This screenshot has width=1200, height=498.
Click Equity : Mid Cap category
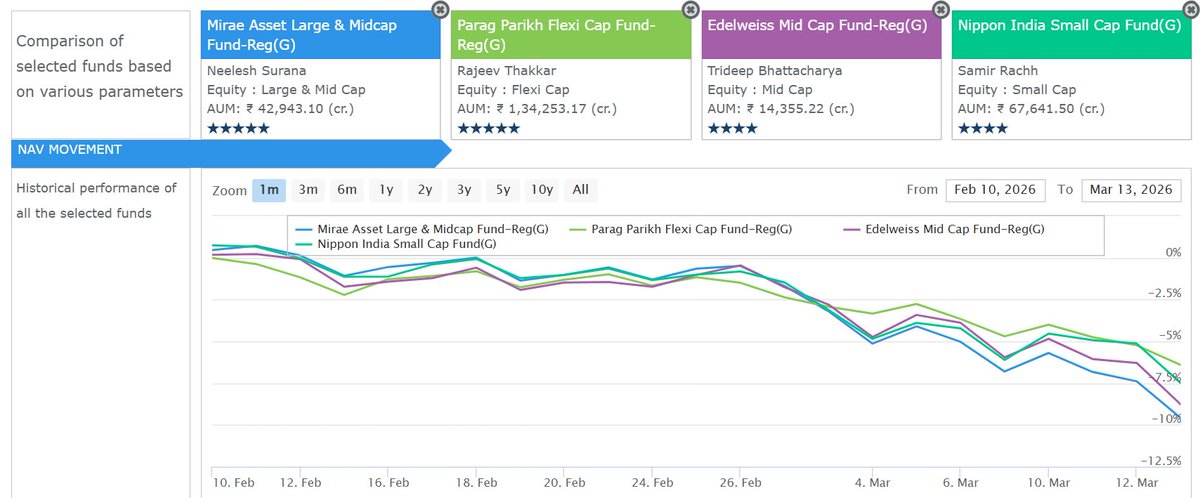pos(759,90)
